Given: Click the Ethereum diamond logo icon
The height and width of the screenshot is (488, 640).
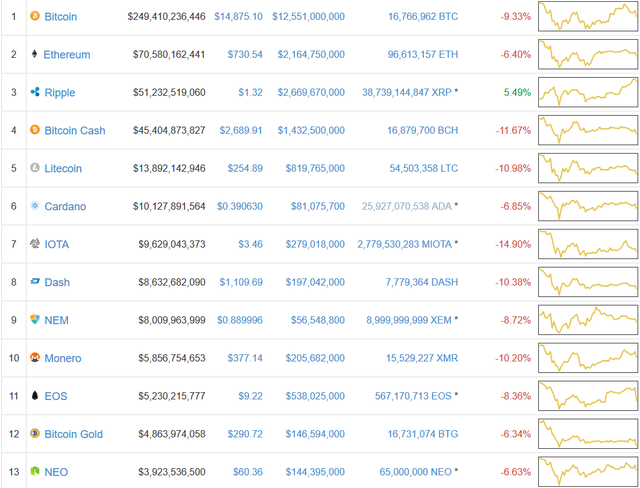Looking at the screenshot, I should pos(35,54).
